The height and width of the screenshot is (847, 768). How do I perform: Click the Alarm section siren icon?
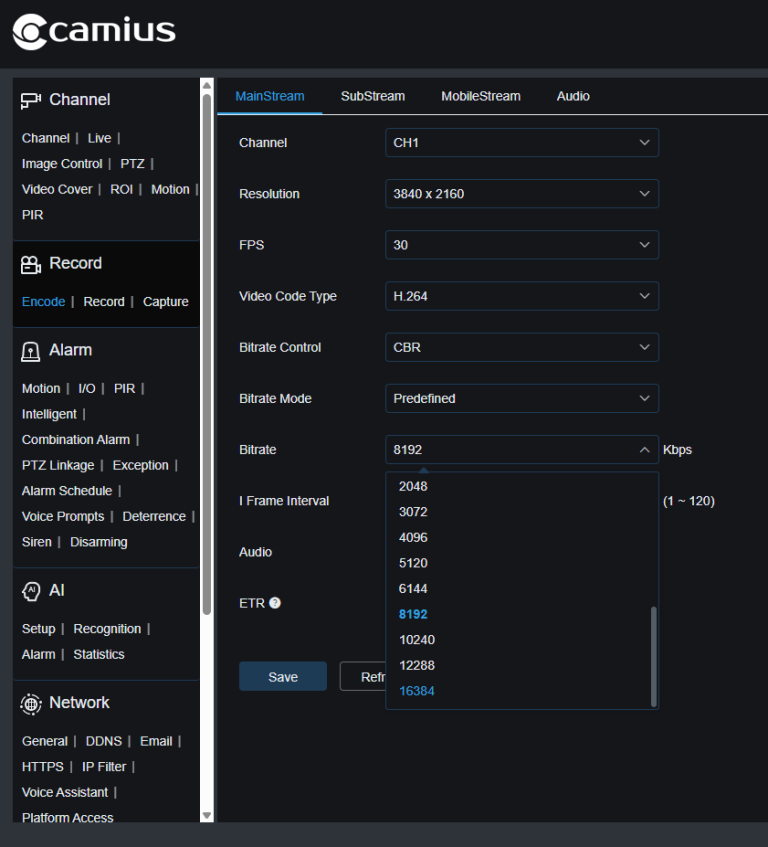click(31, 352)
